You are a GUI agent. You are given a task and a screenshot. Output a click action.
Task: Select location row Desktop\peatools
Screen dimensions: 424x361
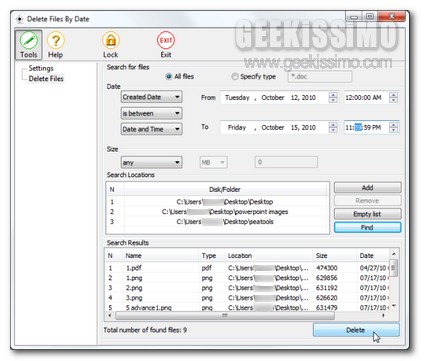coord(217,222)
